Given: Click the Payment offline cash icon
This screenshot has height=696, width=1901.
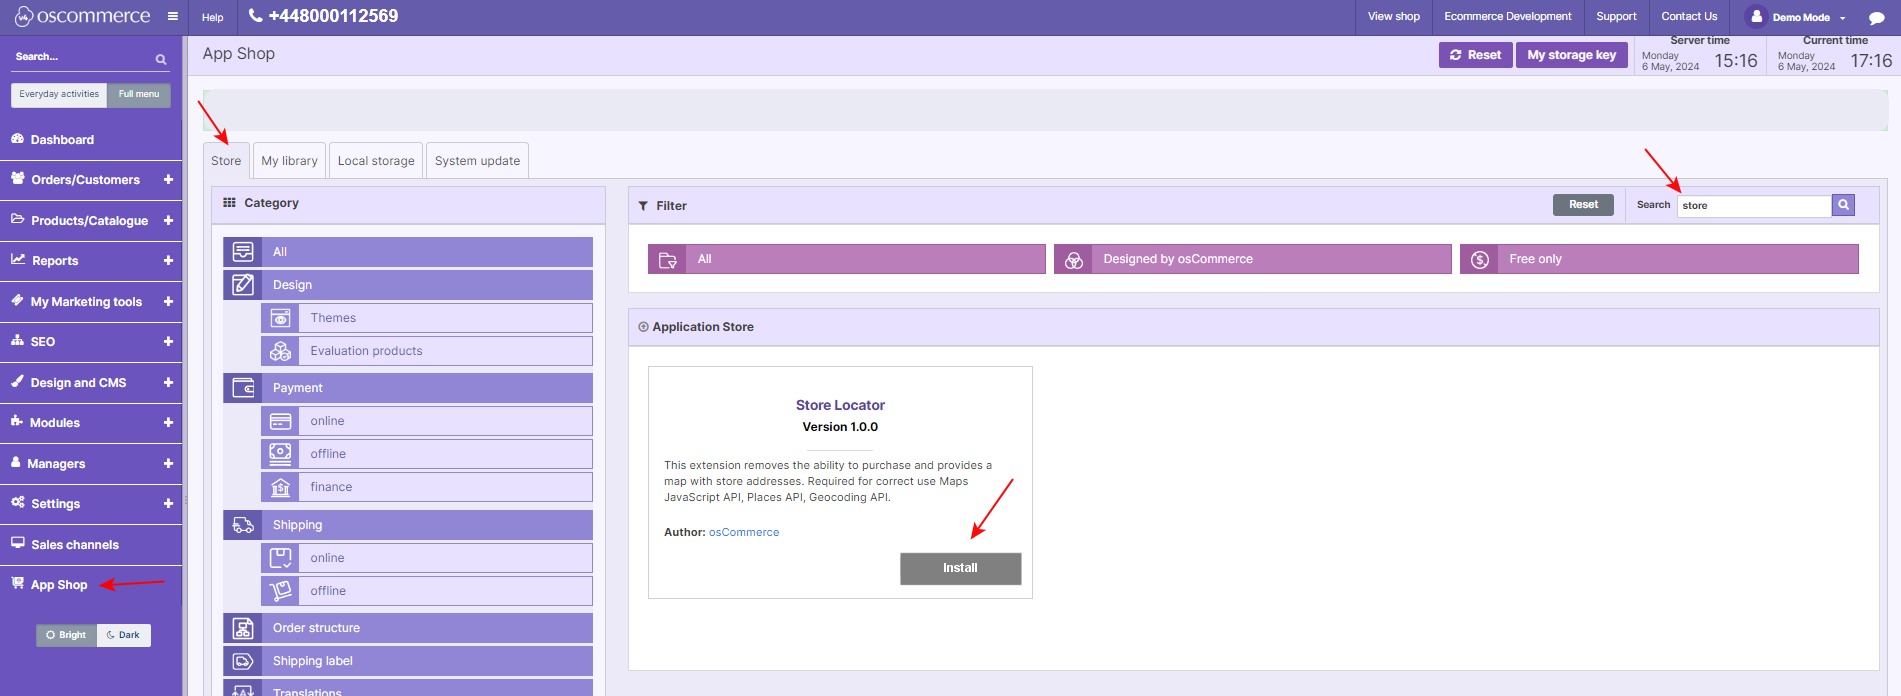Looking at the screenshot, I should tap(281, 454).
